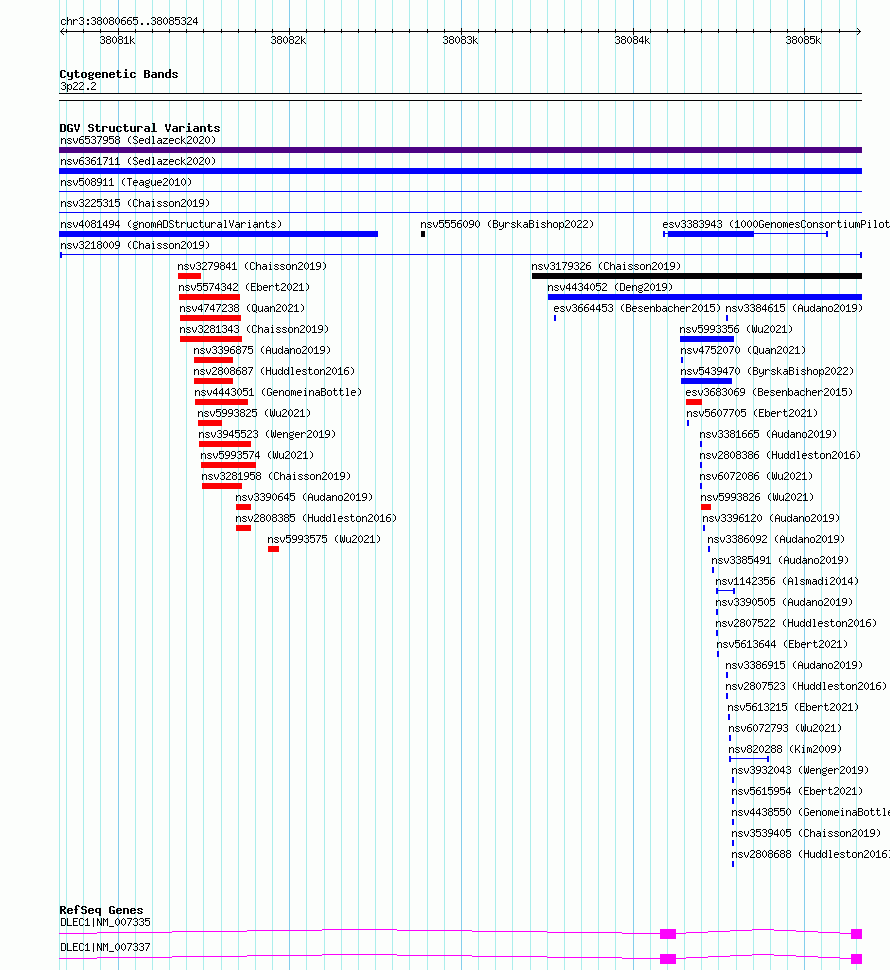Click nsv508911 (Teague2010) label

click(x=126, y=182)
